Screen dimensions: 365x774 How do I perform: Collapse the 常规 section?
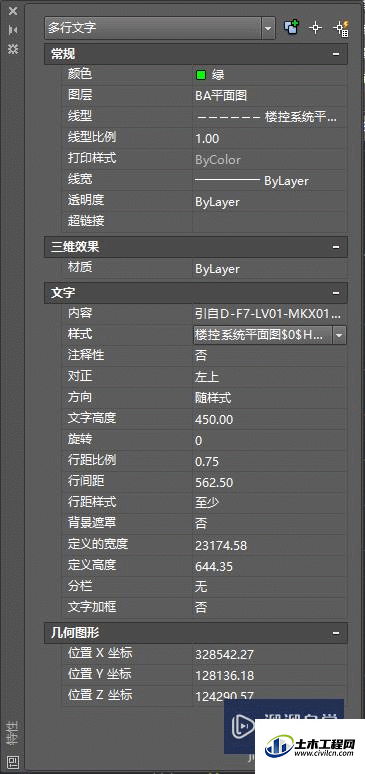[x=336, y=54]
